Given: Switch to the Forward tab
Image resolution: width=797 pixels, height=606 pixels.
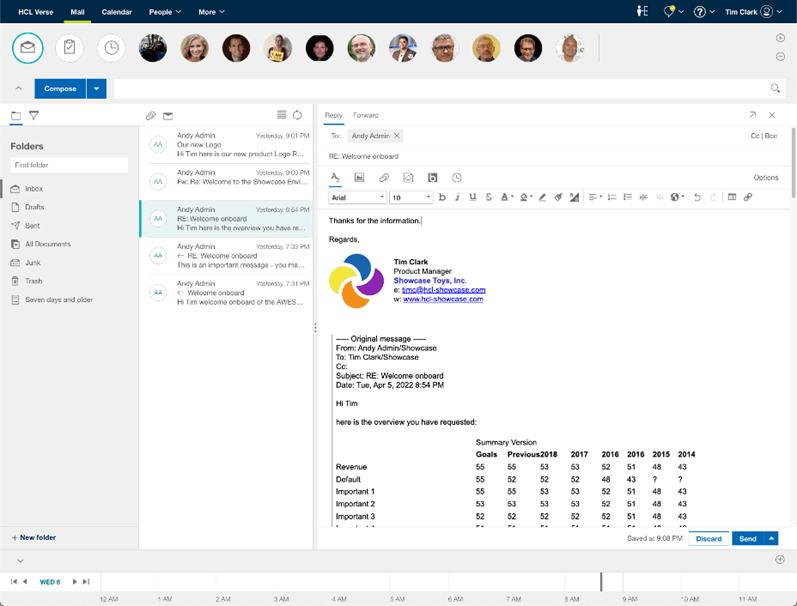Looking at the screenshot, I should (365, 115).
